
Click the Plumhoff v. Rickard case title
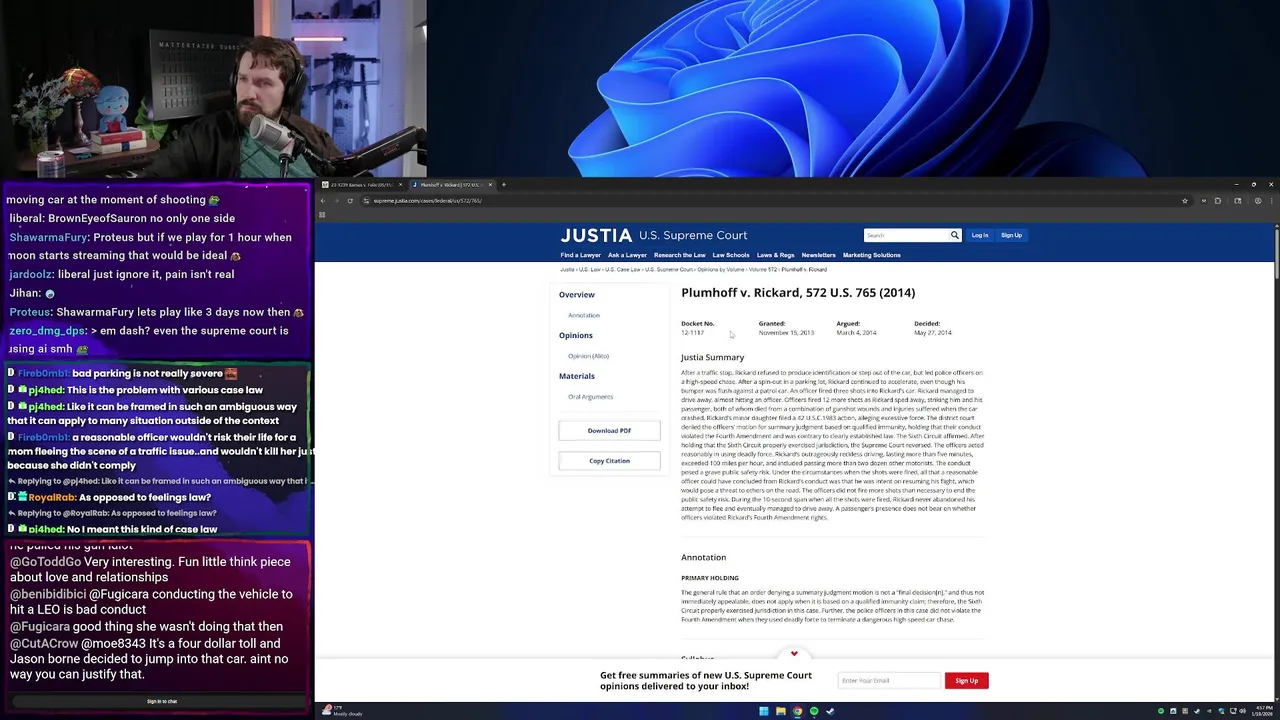(x=798, y=293)
